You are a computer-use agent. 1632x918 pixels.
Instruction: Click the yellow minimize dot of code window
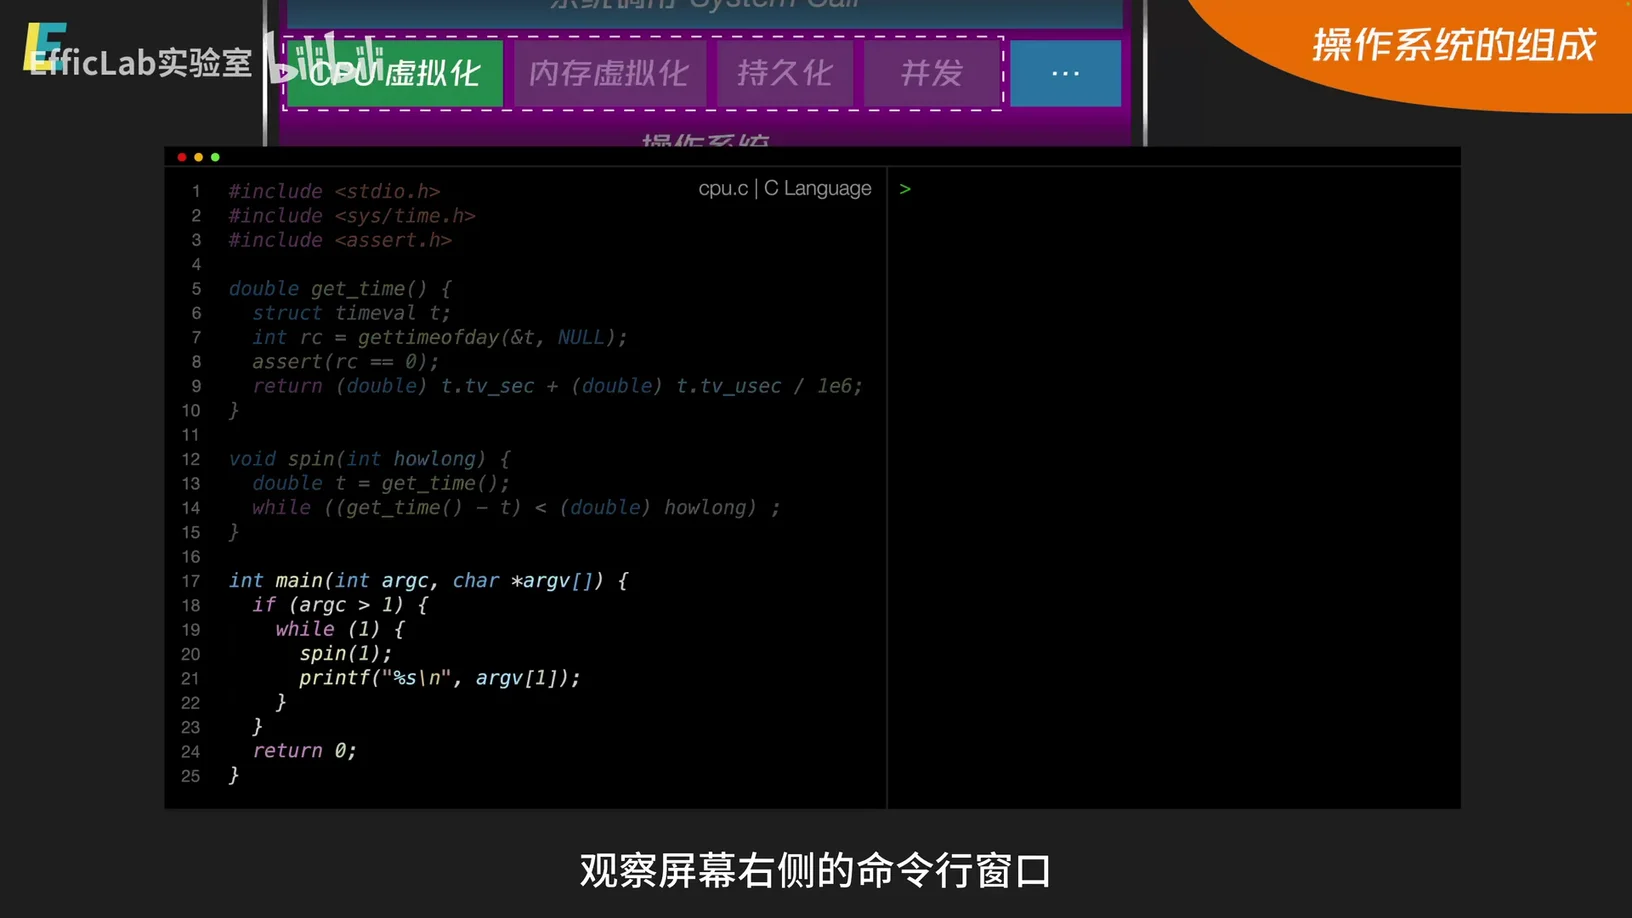pyautogui.click(x=198, y=157)
